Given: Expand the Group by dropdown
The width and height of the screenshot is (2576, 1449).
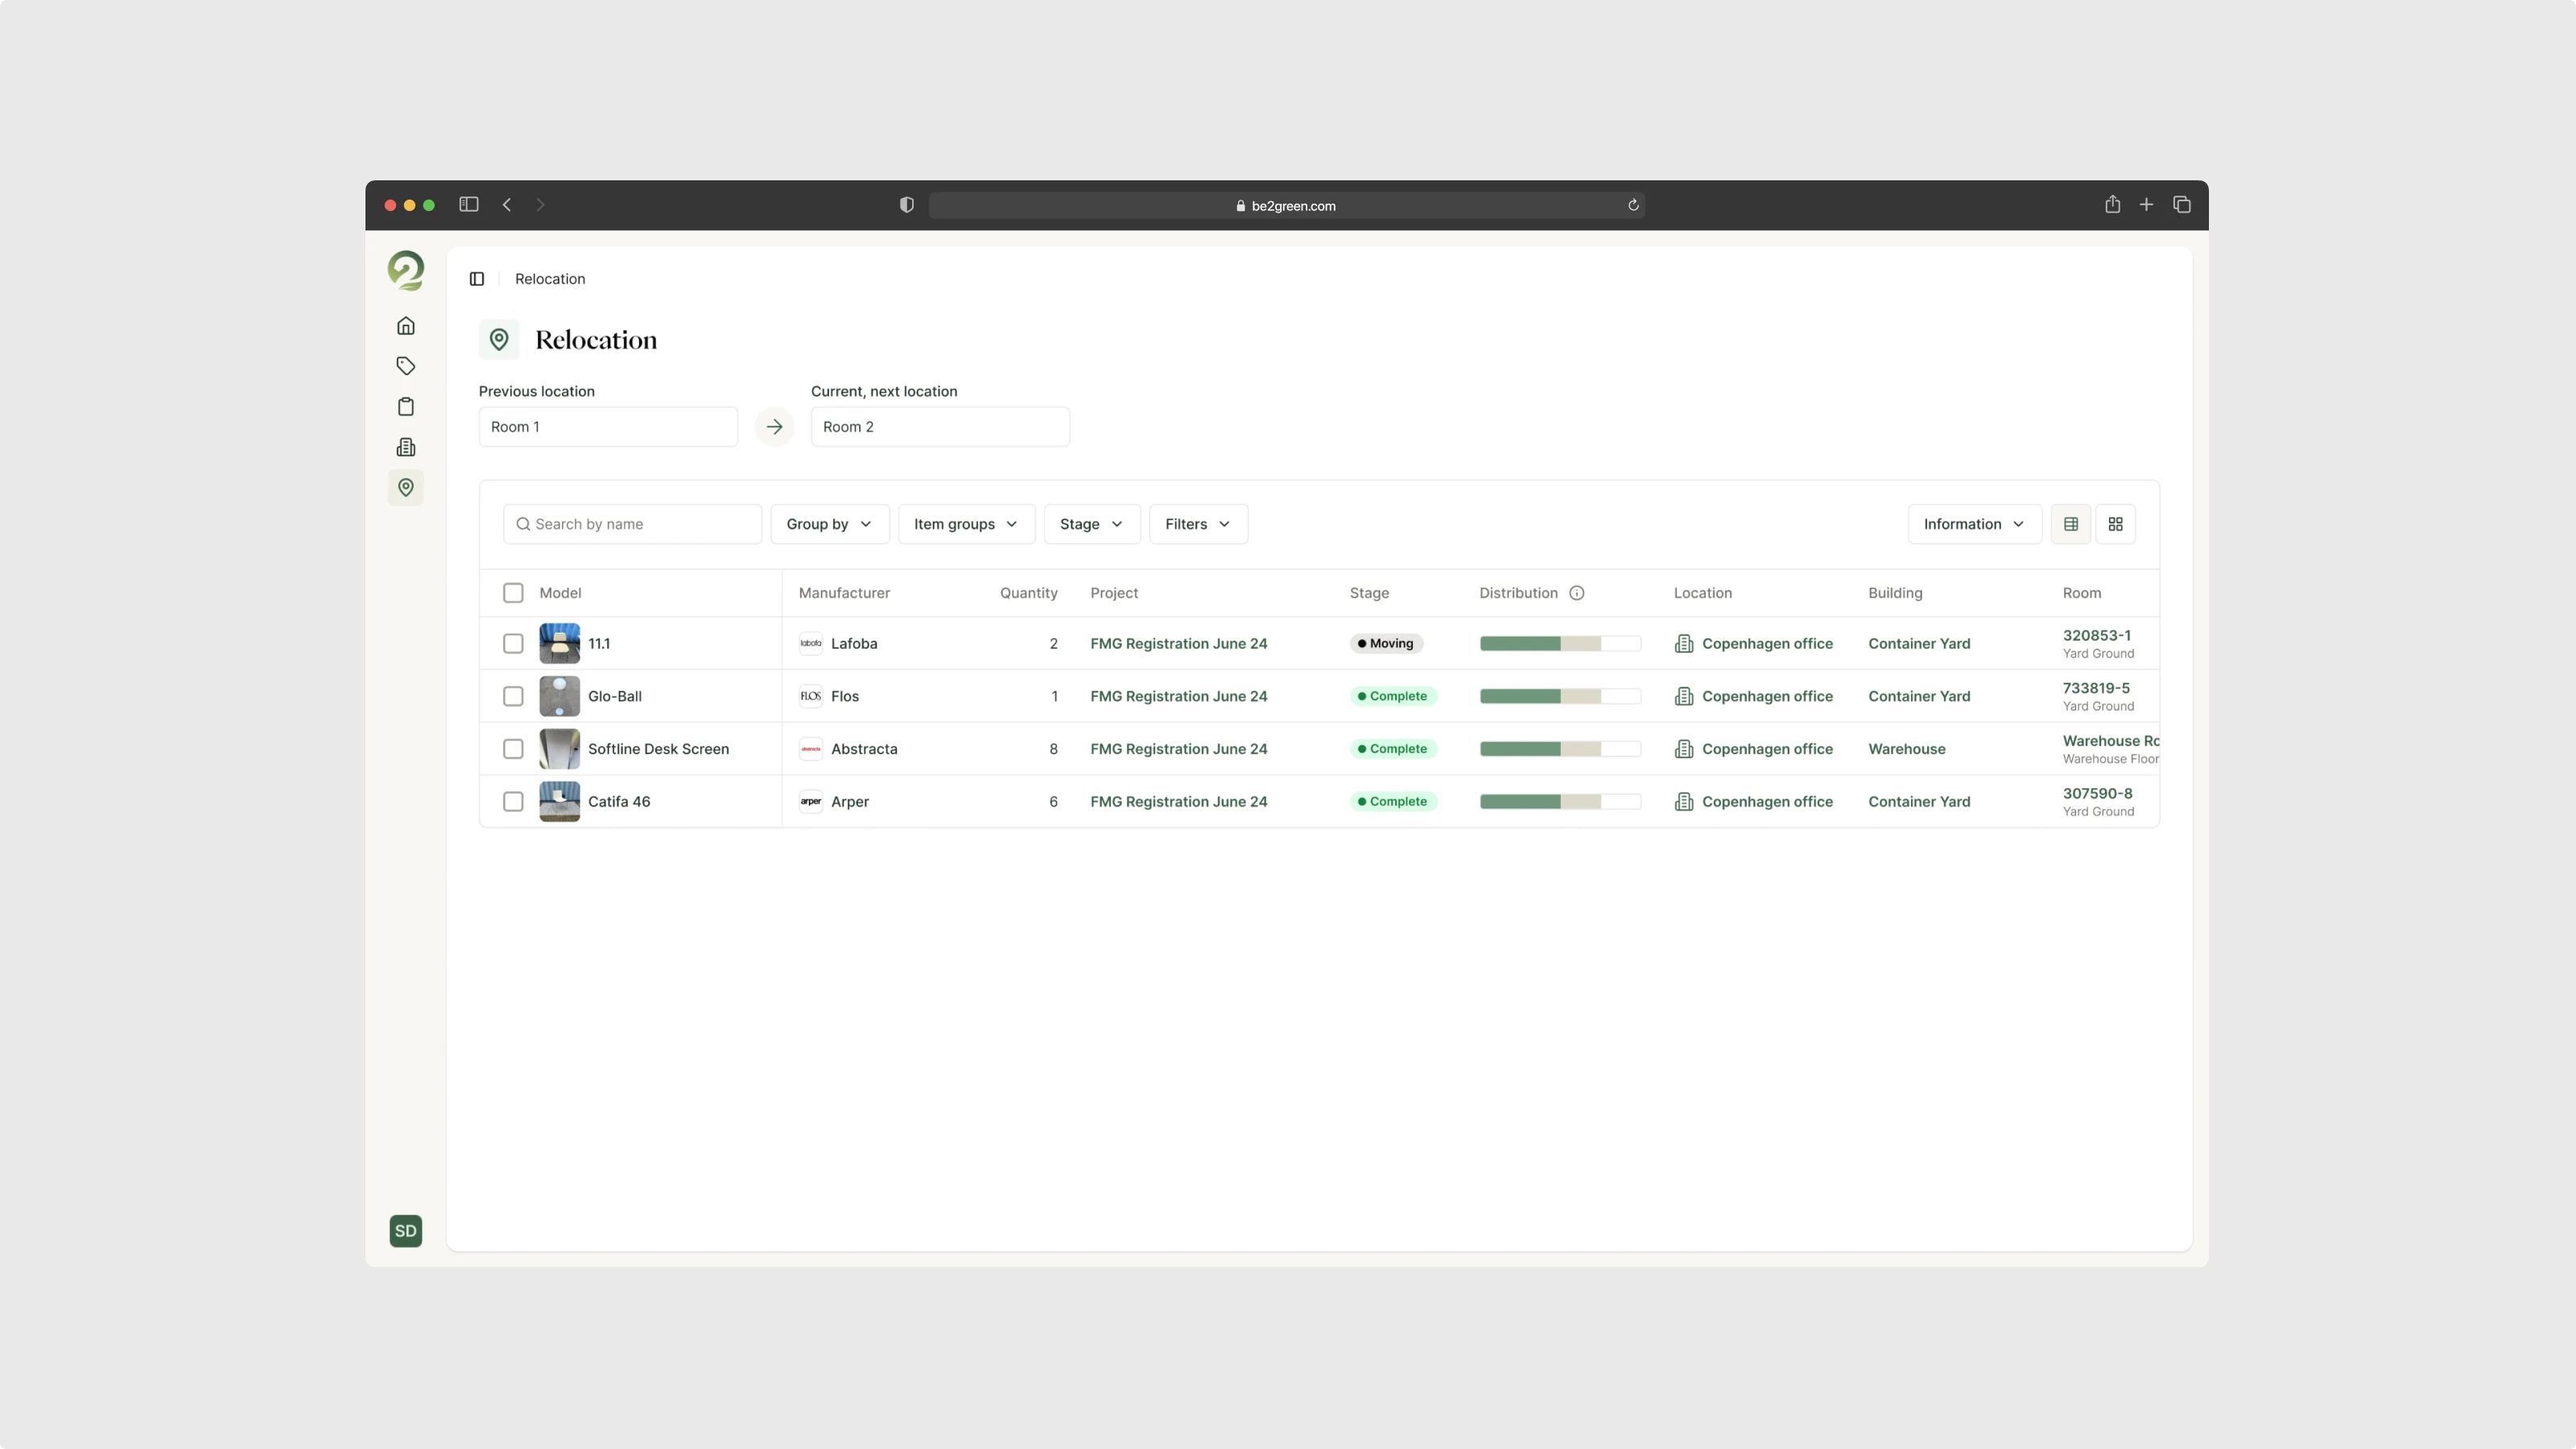Looking at the screenshot, I should [x=829, y=524].
